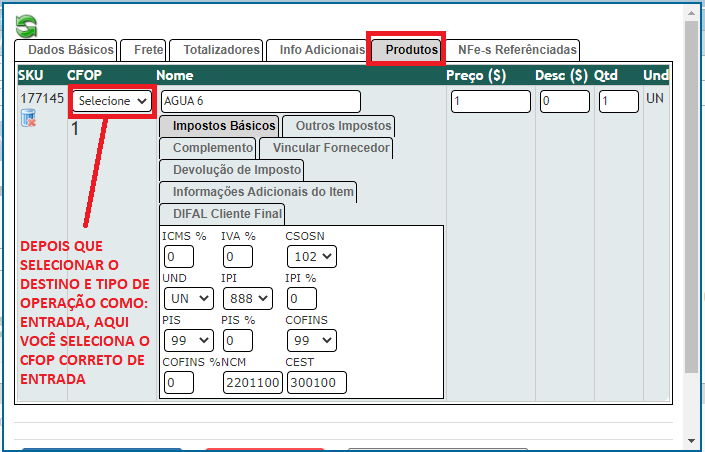Image resolution: width=705 pixels, height=452 pixels.
Task: Click the UN unit value in Und column
Action: 655,98
